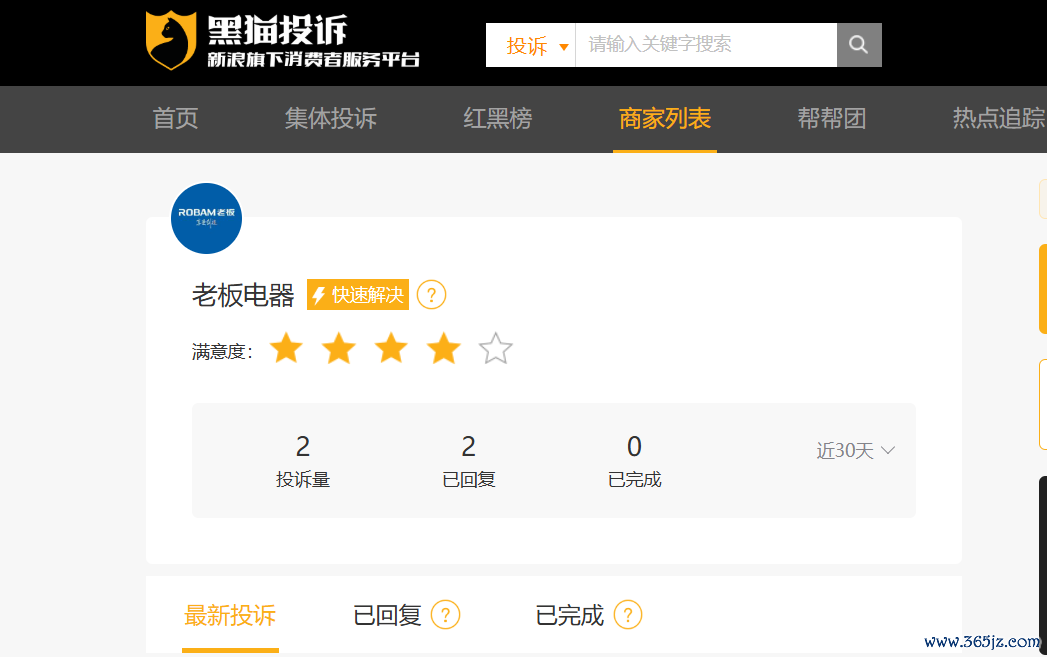The width and height of the screenshot is (1047, 657).
Task: Open the 红黑榜 nav item
Action: 497,118
